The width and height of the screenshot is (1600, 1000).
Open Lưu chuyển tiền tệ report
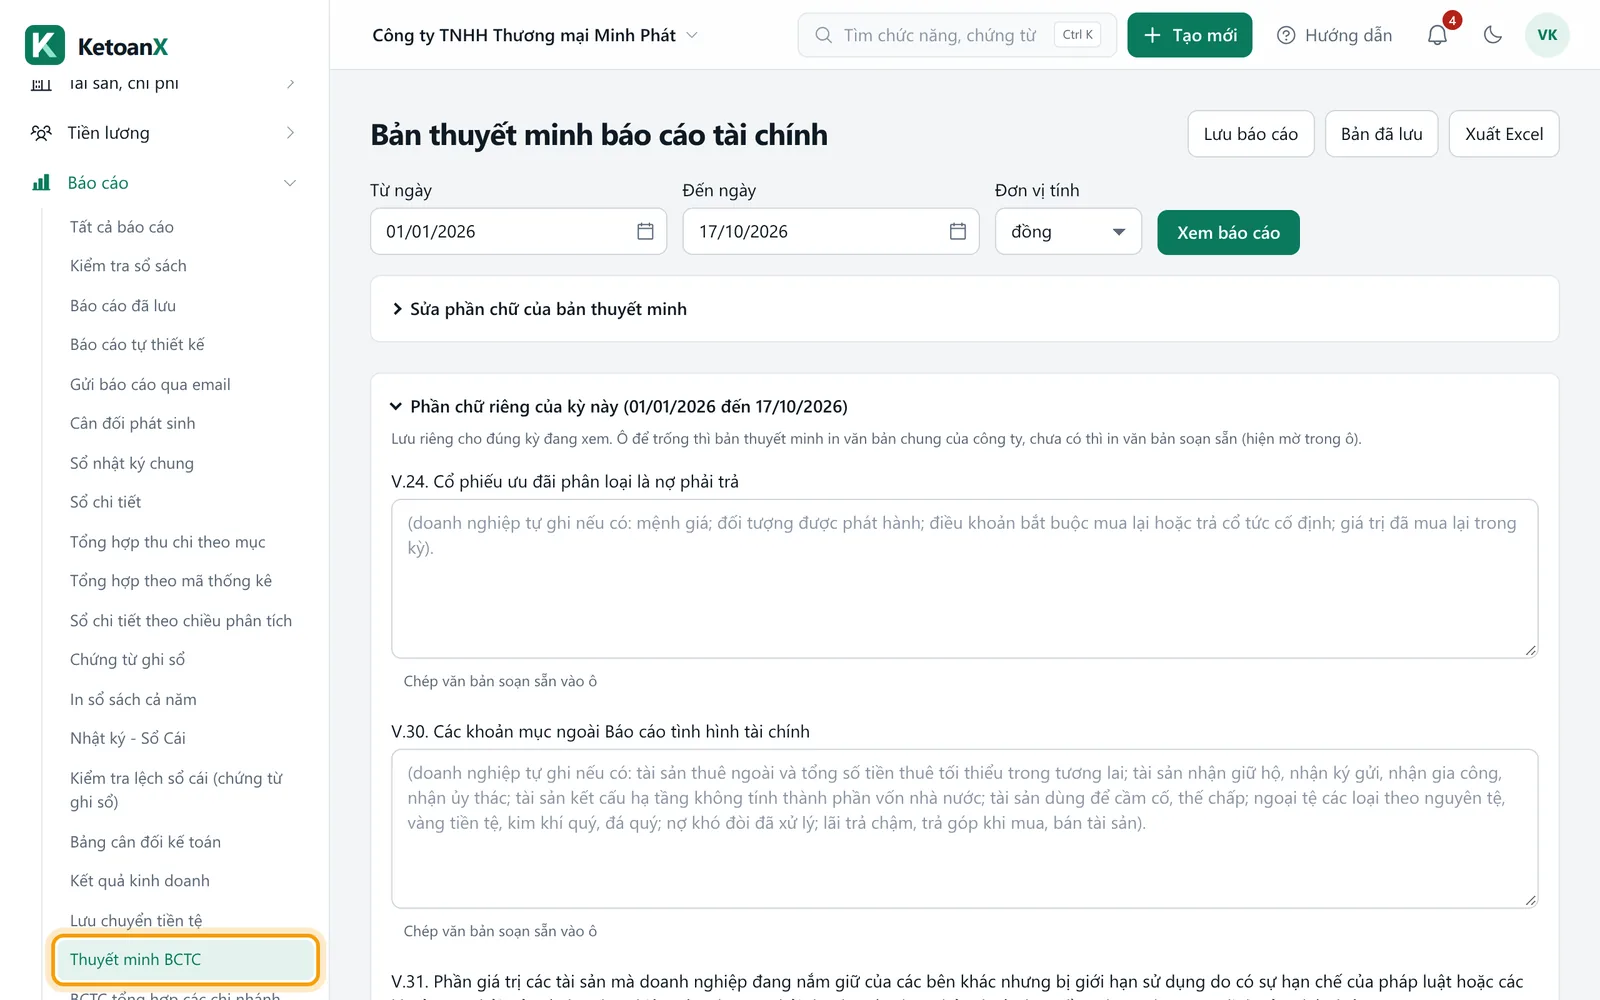coord(136,920)
